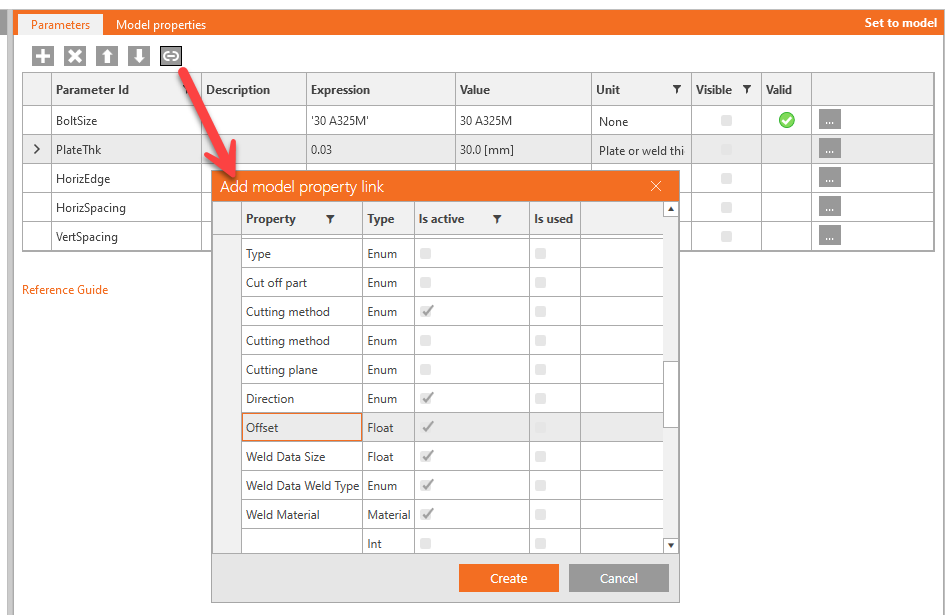This screenshot has height=615, width=945.
Task: Toggle Visible checkbox for BoltSize
Action: tap(726, 121)
